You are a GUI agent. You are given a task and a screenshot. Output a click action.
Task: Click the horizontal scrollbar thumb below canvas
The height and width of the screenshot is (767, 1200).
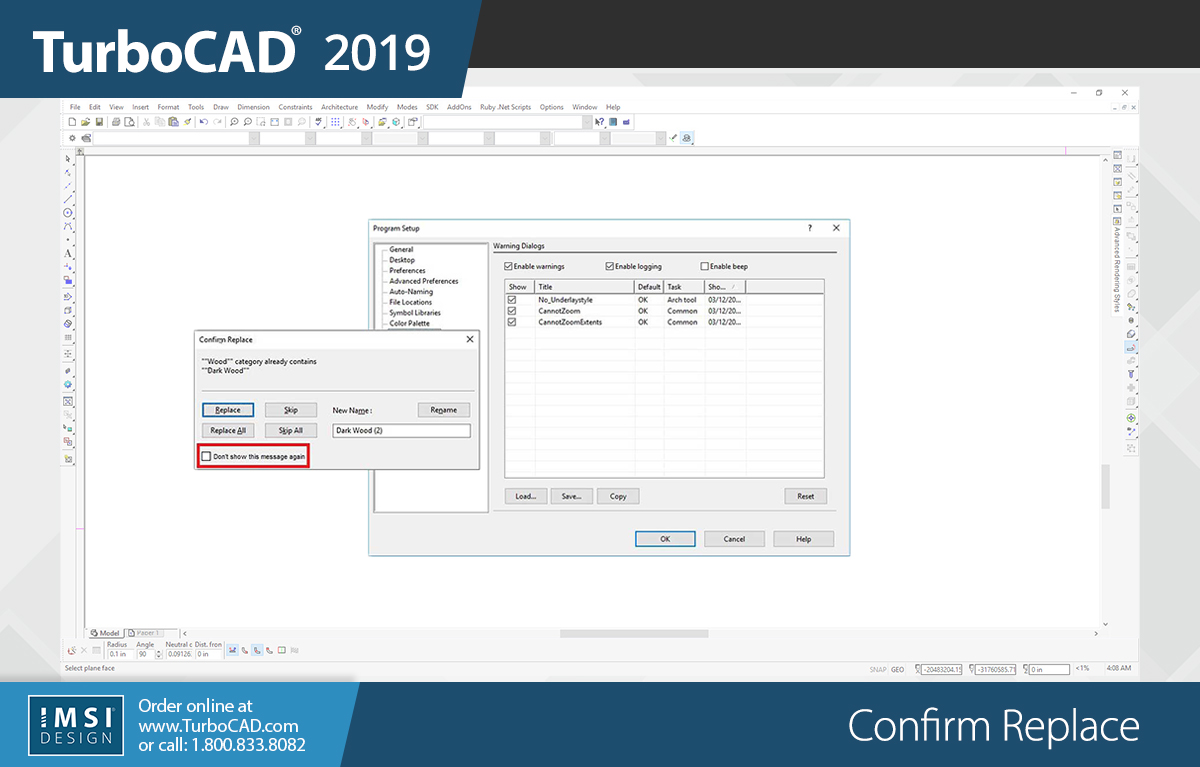click(633, 633)
